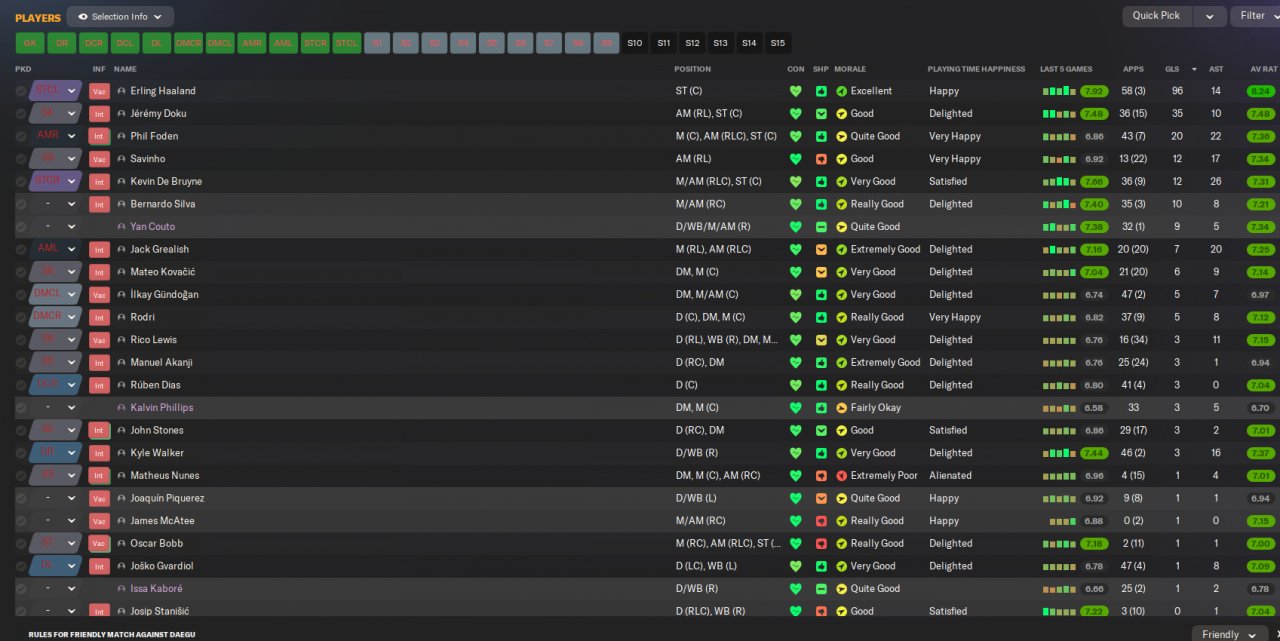The width and height of the screenshot is (1280, 641).
Task: Expand the Quick Pick arrow menu
Action: tap(1209, 16)
